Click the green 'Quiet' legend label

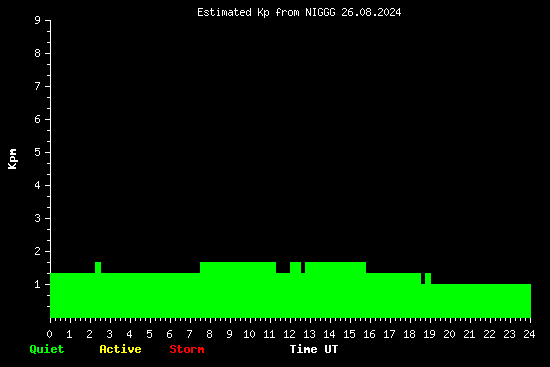click(47, 349)
